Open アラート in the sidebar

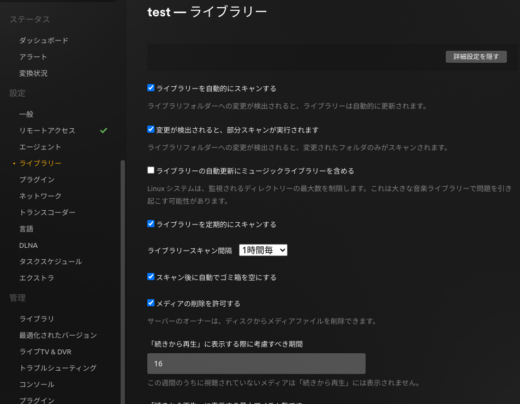coord(33,57)
